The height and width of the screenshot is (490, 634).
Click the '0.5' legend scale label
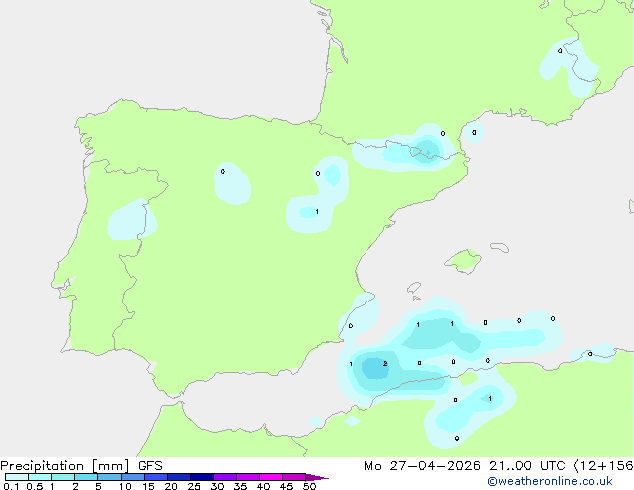35,486
